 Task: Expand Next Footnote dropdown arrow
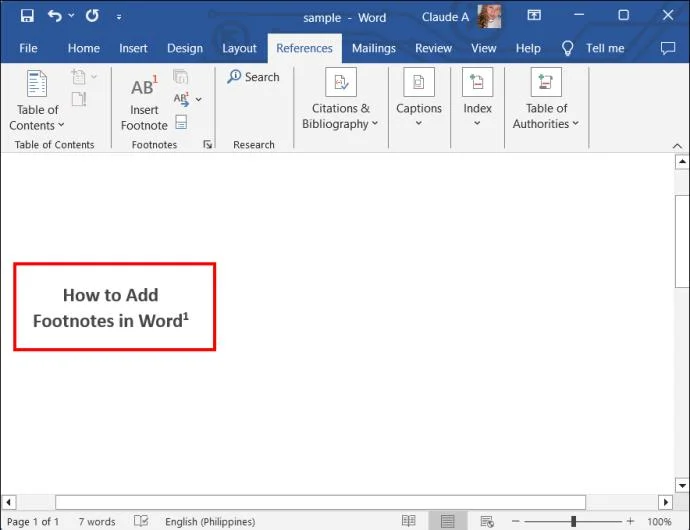(x=199, y=99)
